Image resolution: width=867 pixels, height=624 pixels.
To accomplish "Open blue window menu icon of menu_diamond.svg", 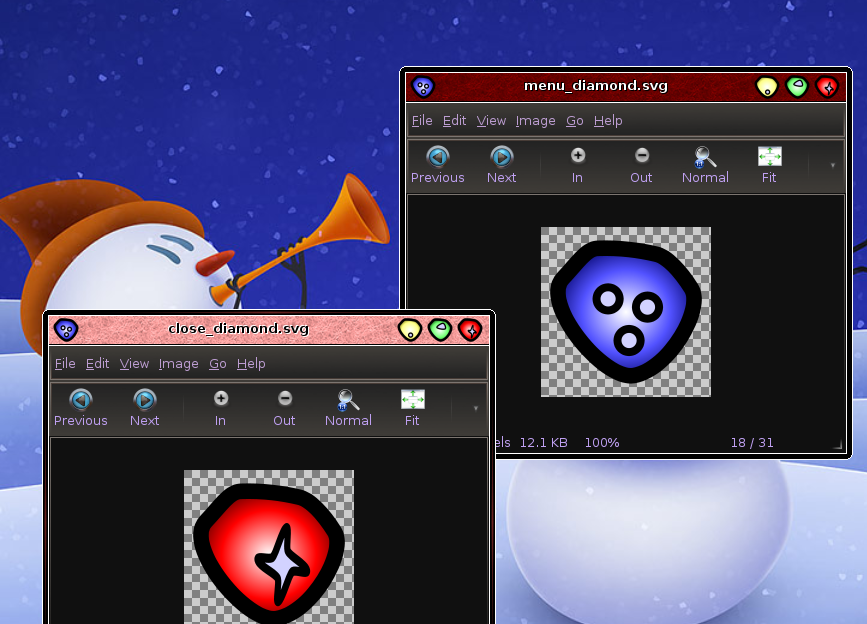I will point(424,87).
